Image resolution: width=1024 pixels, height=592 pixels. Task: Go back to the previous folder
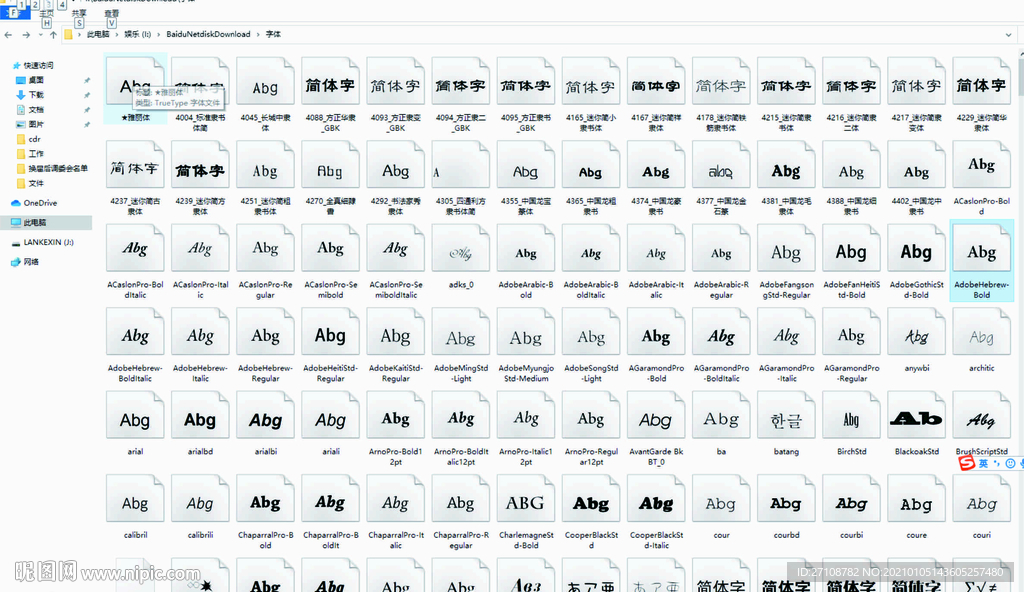tap(8, 35)
